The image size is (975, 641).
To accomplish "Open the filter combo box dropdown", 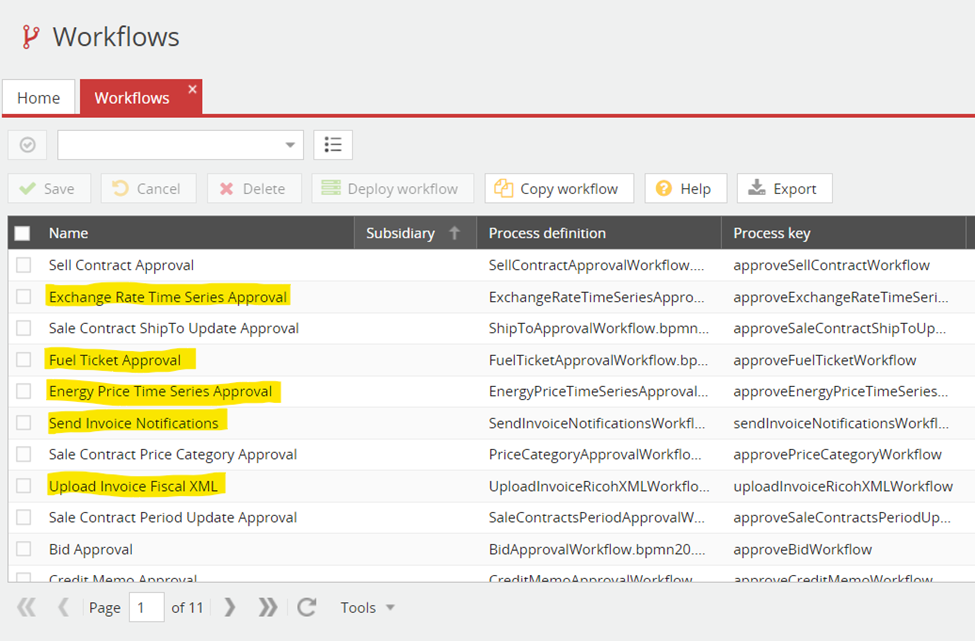I will [290, 145].
